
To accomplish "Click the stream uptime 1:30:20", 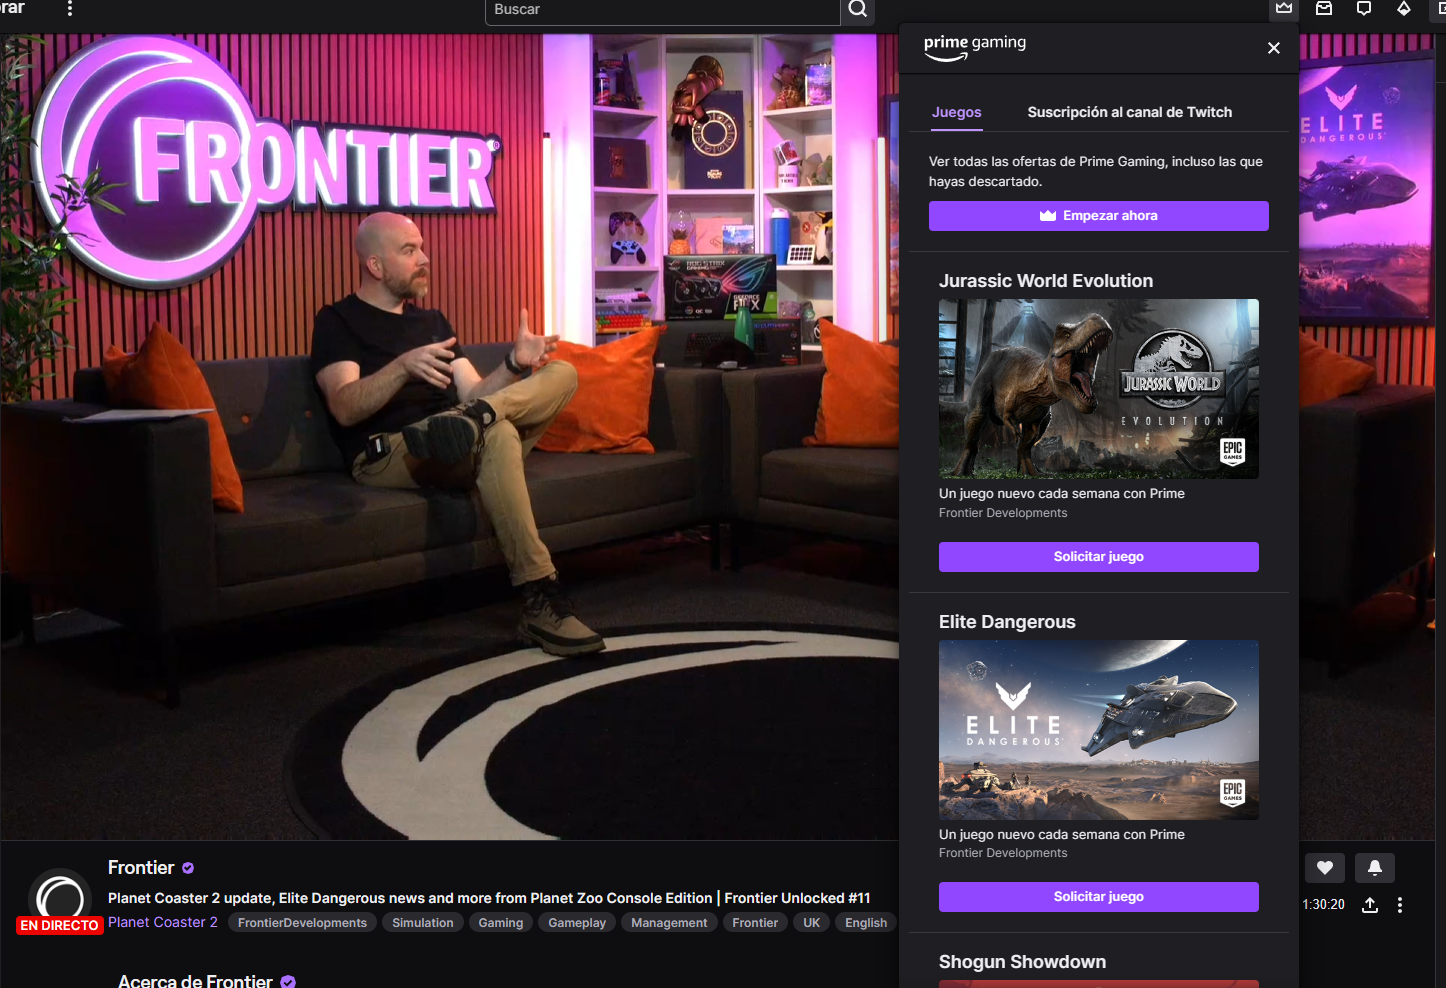I will pos(1324,905).
